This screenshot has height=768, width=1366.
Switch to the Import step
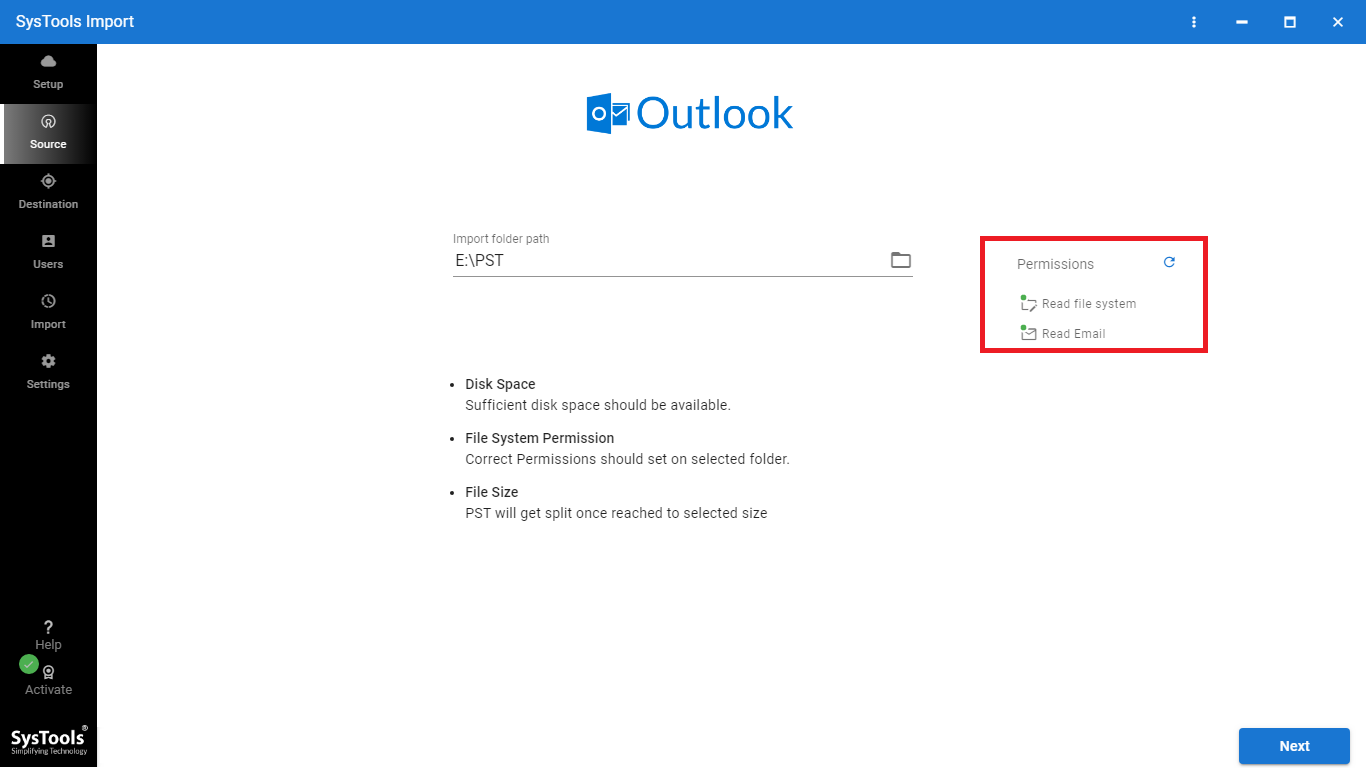[48, 313]
